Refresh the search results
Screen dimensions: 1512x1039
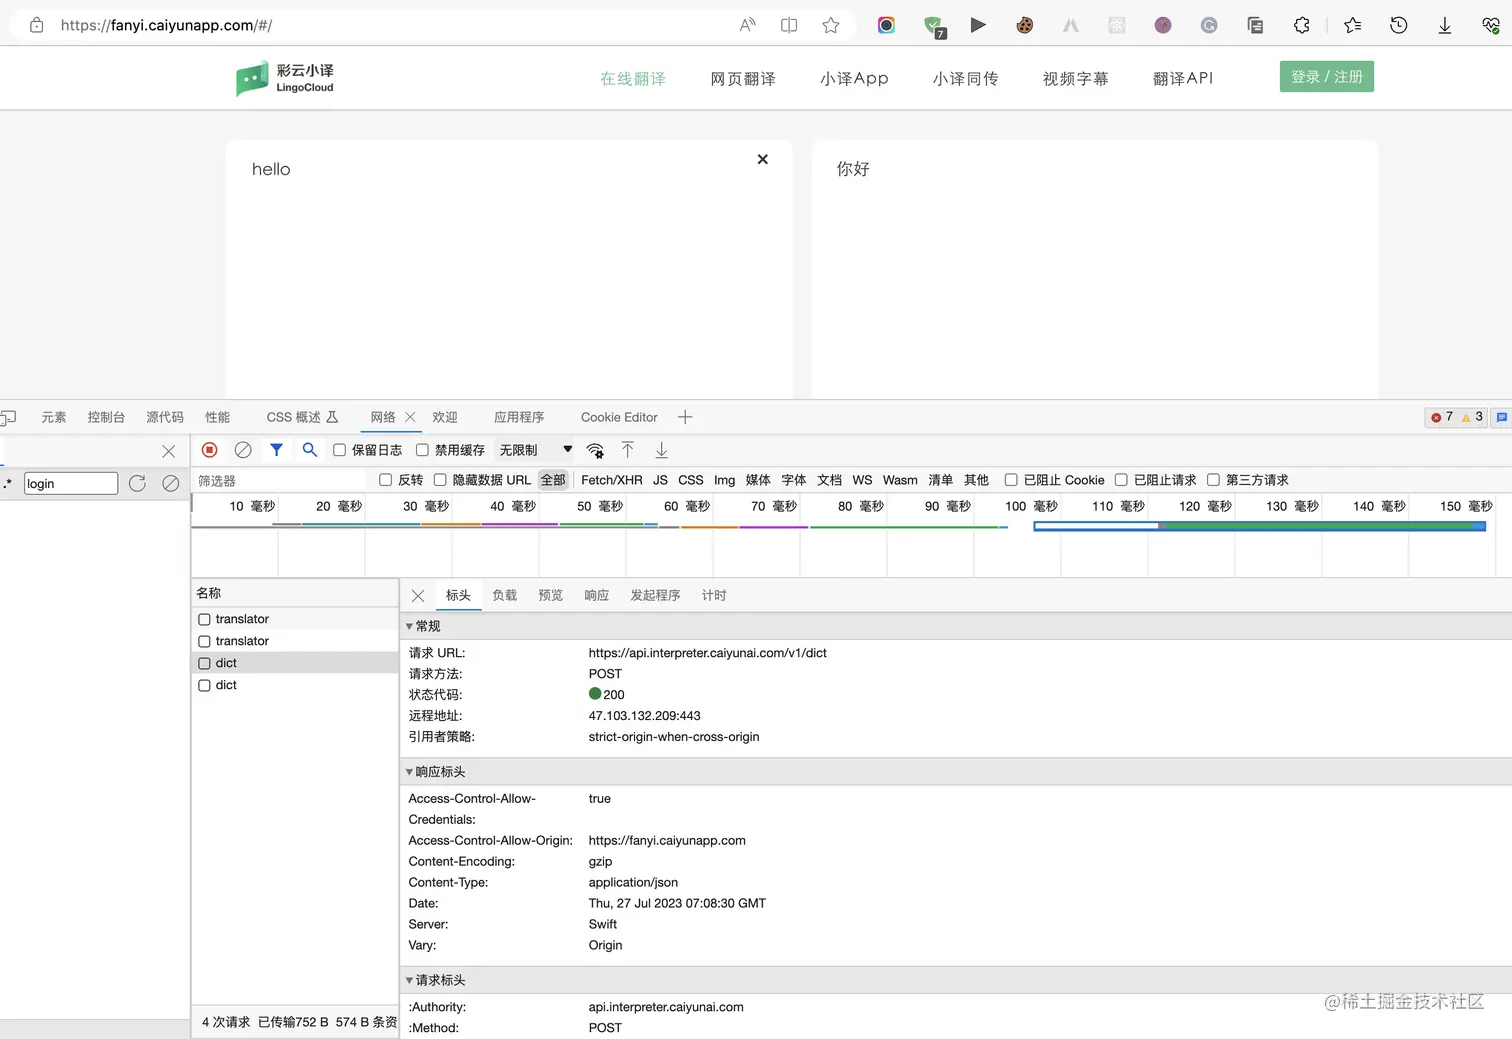click(137, 483)
